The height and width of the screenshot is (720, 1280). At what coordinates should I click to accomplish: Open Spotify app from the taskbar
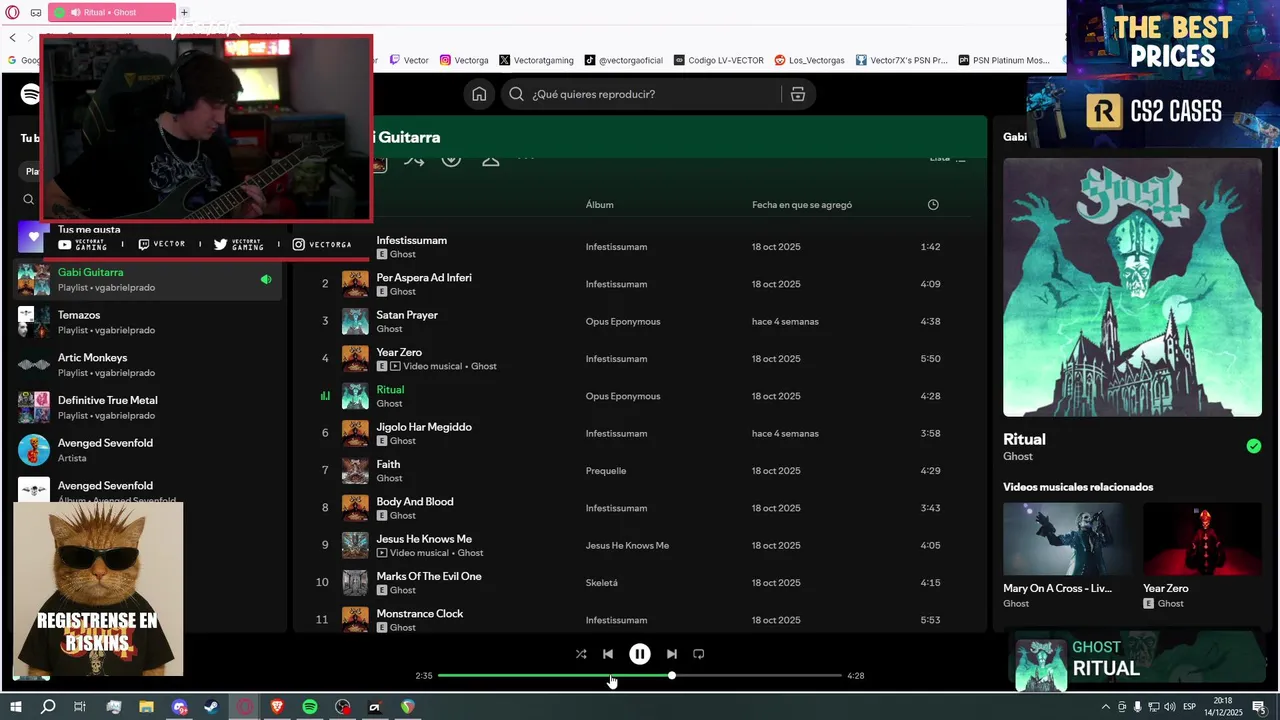tap(310, 707)
